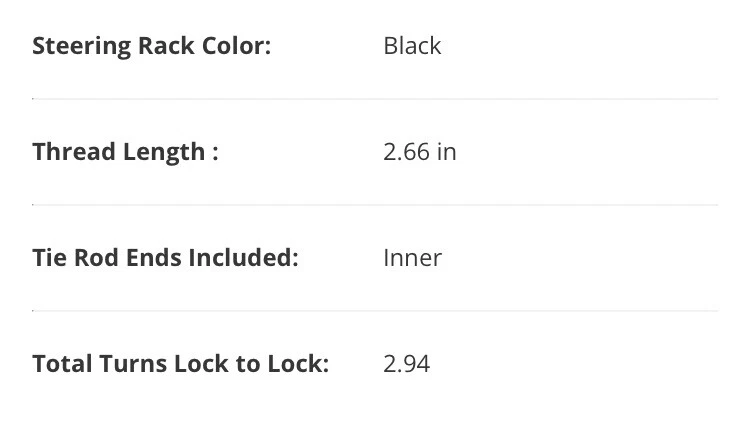Click the "Thread Length :" label
Viewport: 750px width, 440px height.
(x=125, y=152)
